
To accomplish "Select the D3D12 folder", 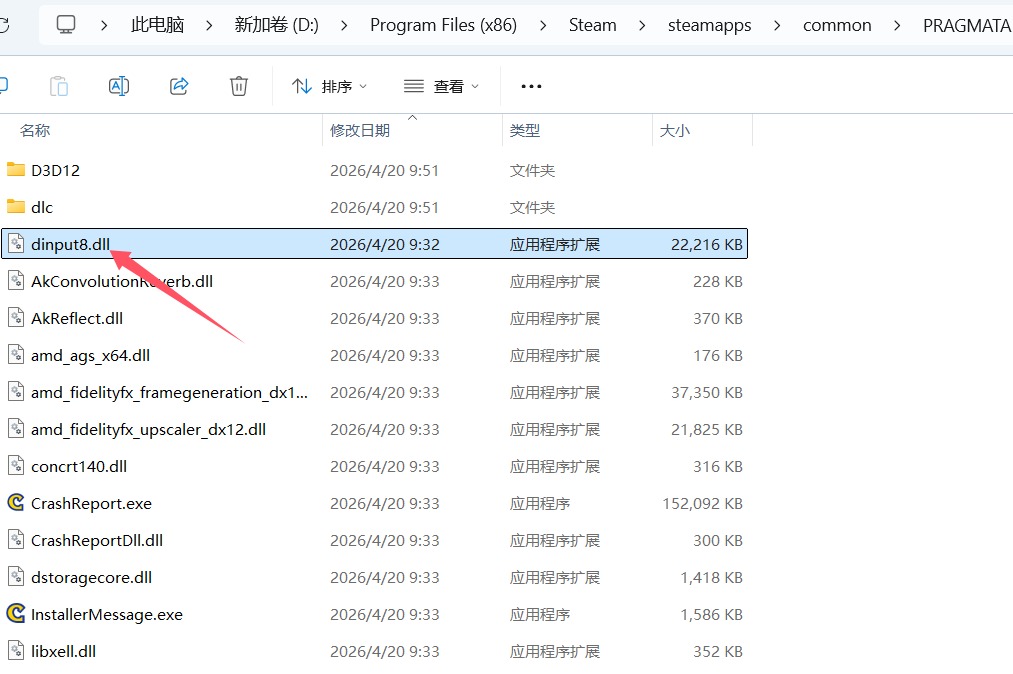I will pyautogui.click(x=55, y=170).
